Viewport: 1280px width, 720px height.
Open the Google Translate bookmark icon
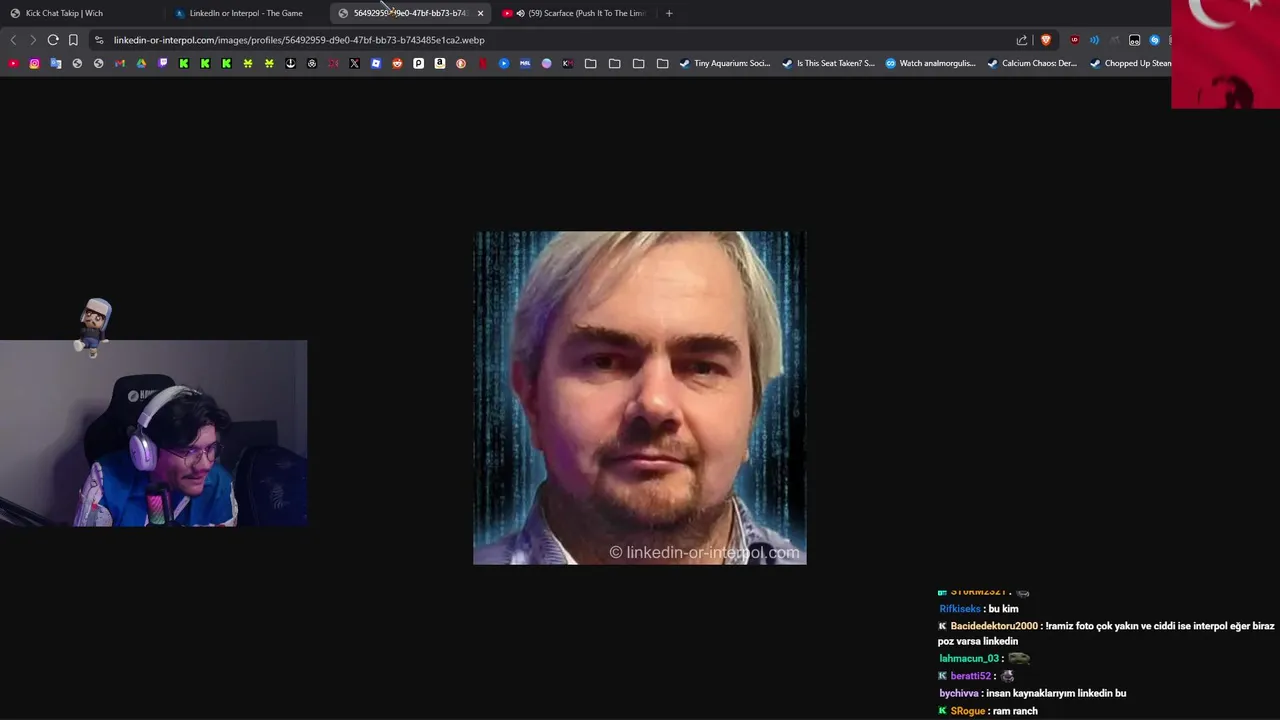pyautogui.click(x=56, y=63)
